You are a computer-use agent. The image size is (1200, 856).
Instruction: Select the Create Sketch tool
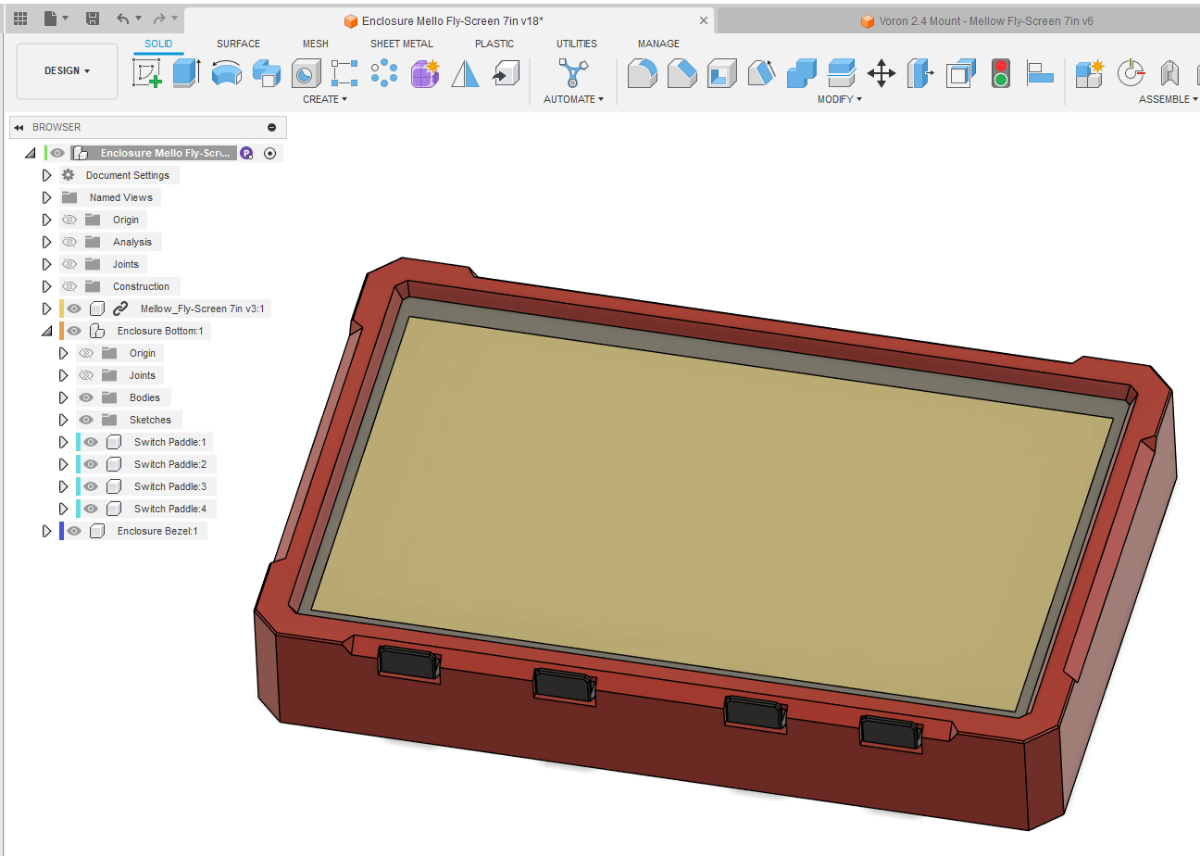click(147, 72)
